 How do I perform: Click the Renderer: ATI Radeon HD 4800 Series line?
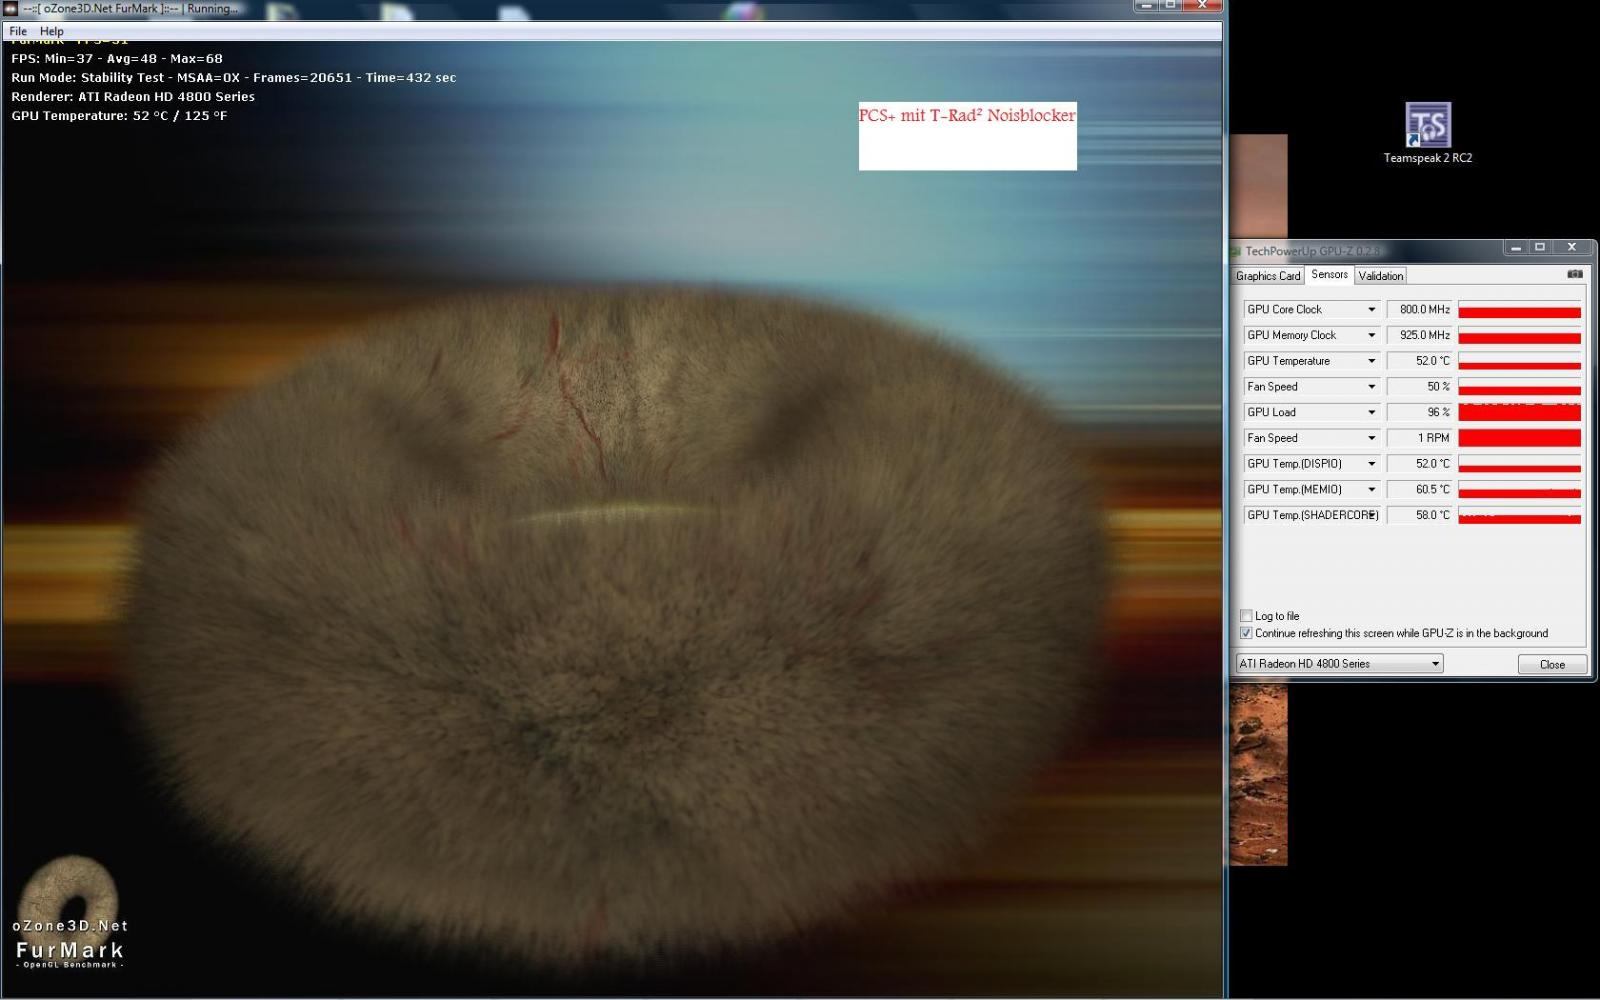click(133, 97)
